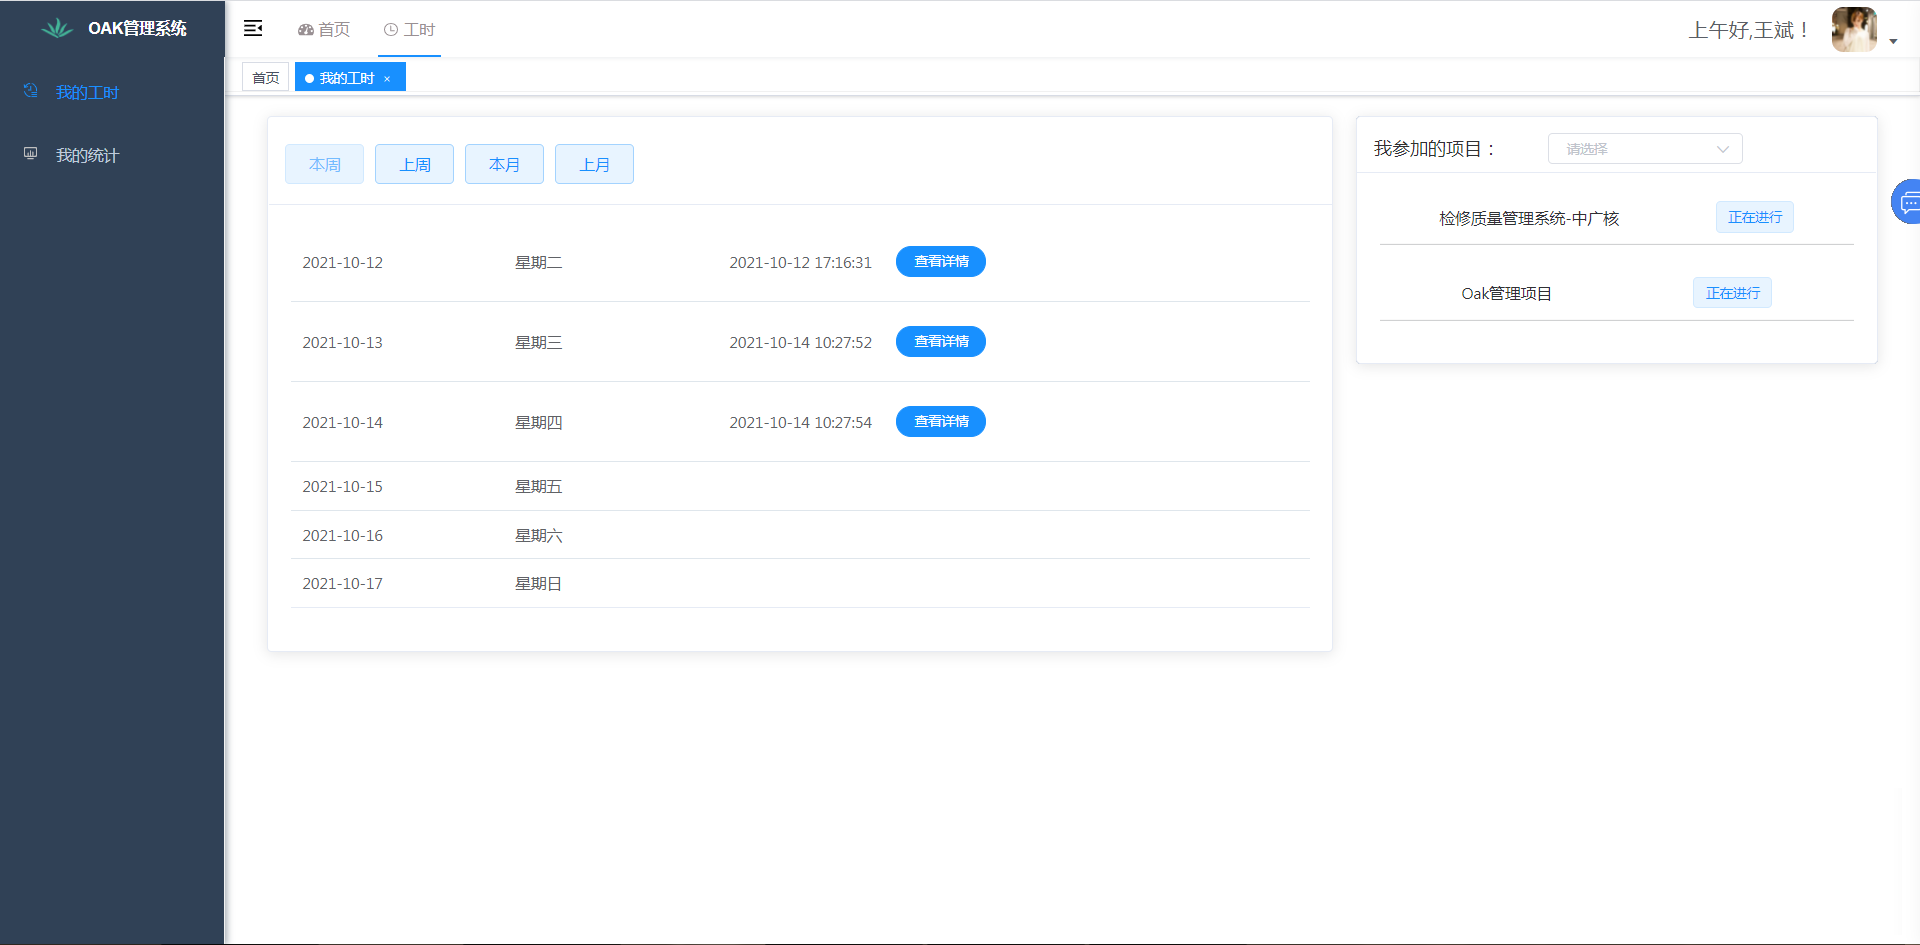This screenshot has width=1920, height=945.
Task: Expand the user menu arrow beside avatar
Action: [x=1893, y=42]
